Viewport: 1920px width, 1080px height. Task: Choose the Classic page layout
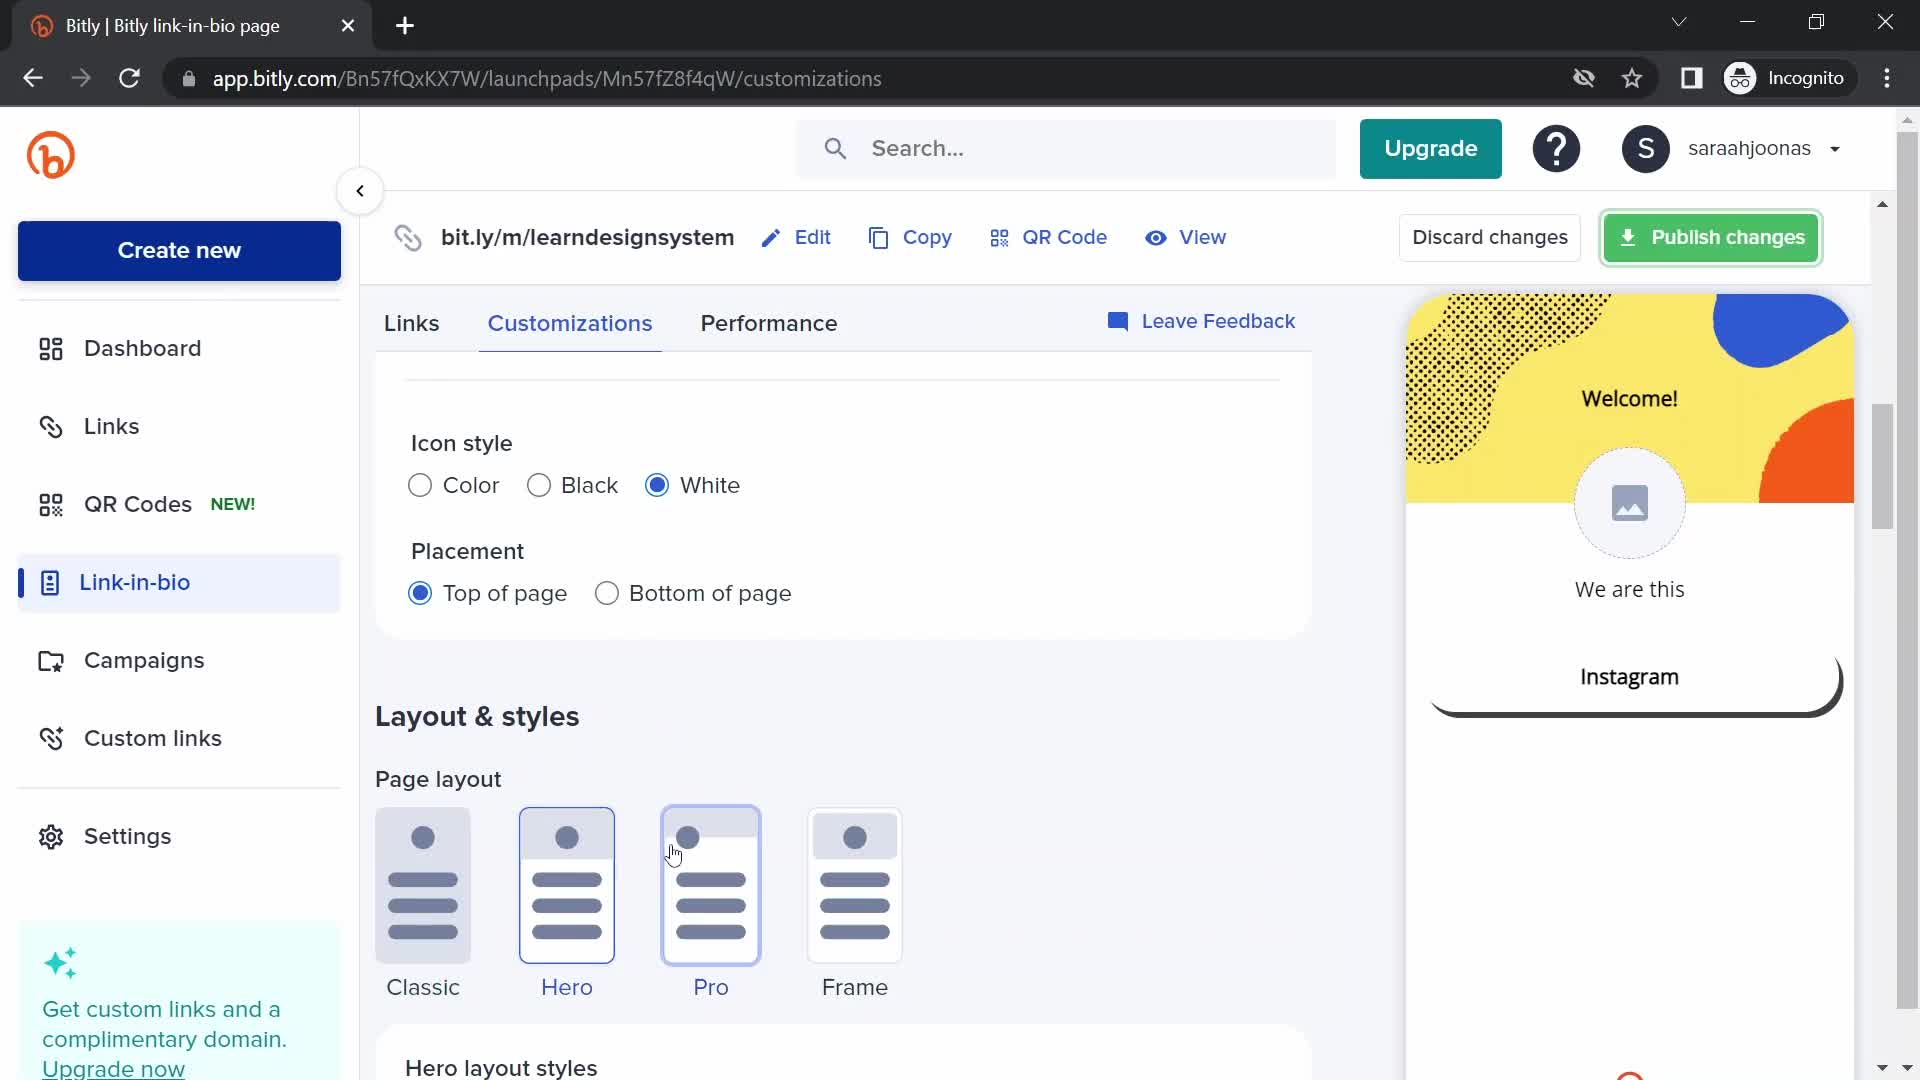click(423, 886)
